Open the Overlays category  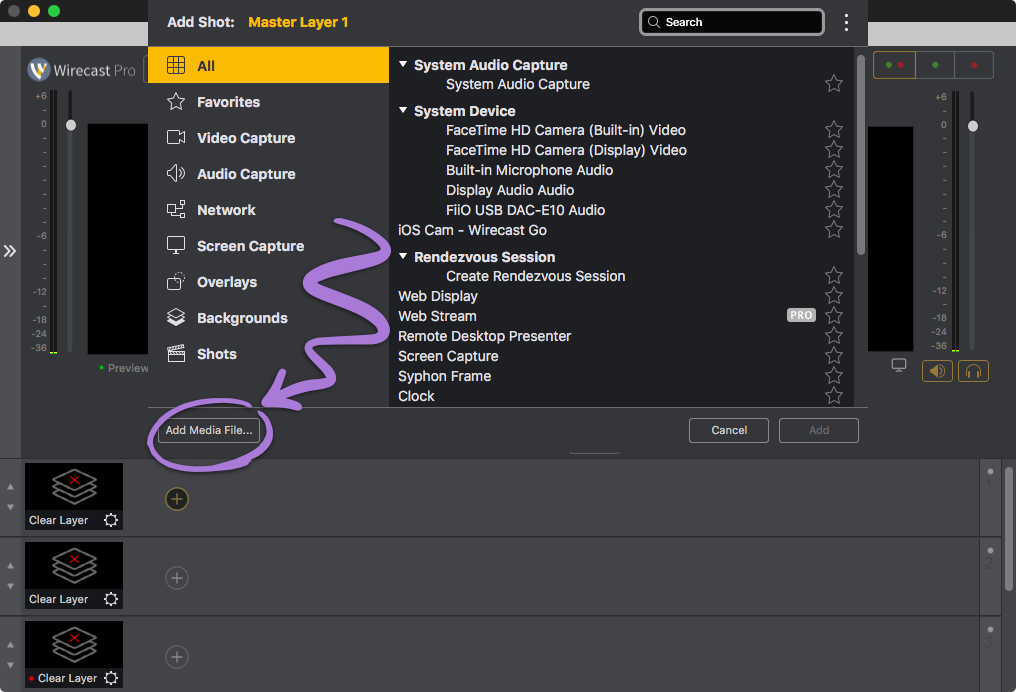tap(268, 282)
